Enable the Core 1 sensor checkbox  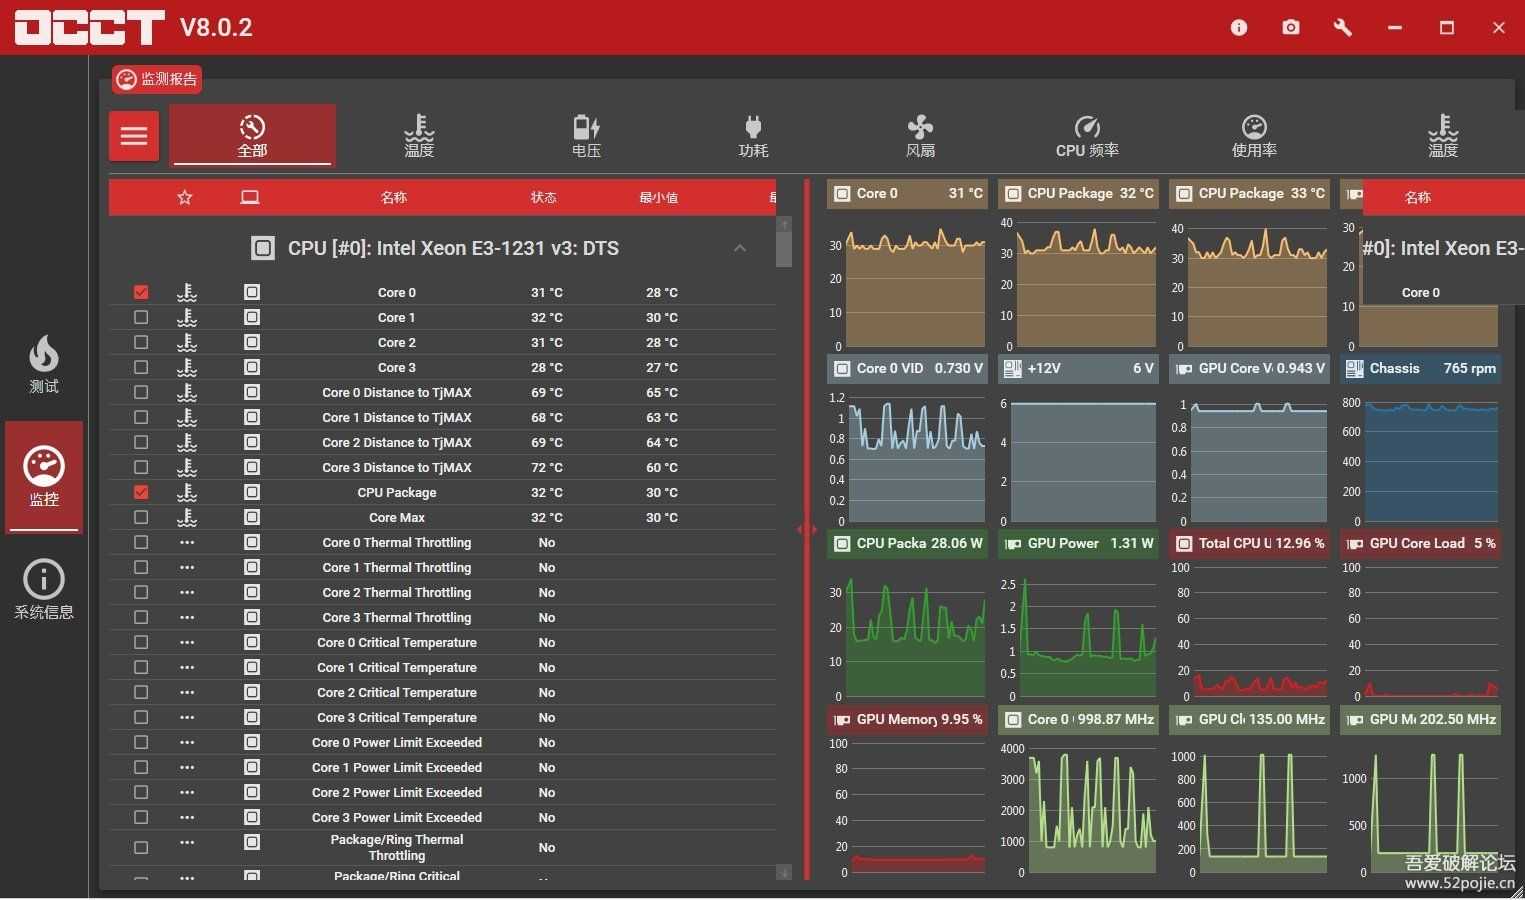pos(140,317)
